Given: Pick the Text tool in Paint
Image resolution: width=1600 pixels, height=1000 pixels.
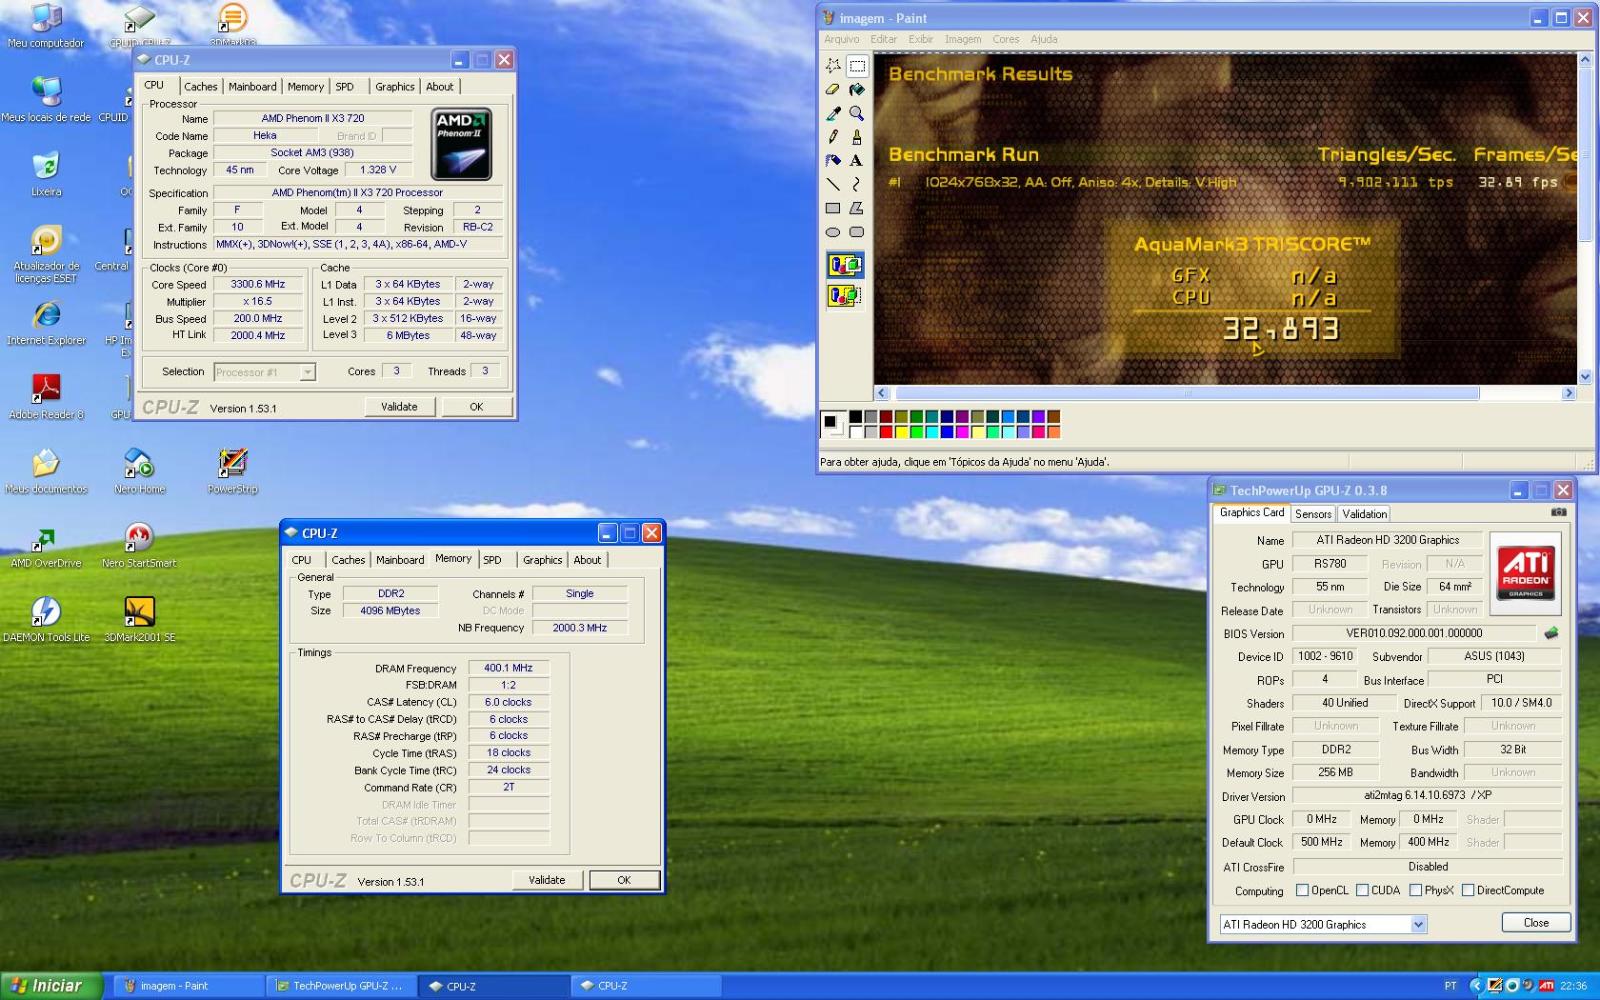Looking at the screenshot, I should [857, 160].
